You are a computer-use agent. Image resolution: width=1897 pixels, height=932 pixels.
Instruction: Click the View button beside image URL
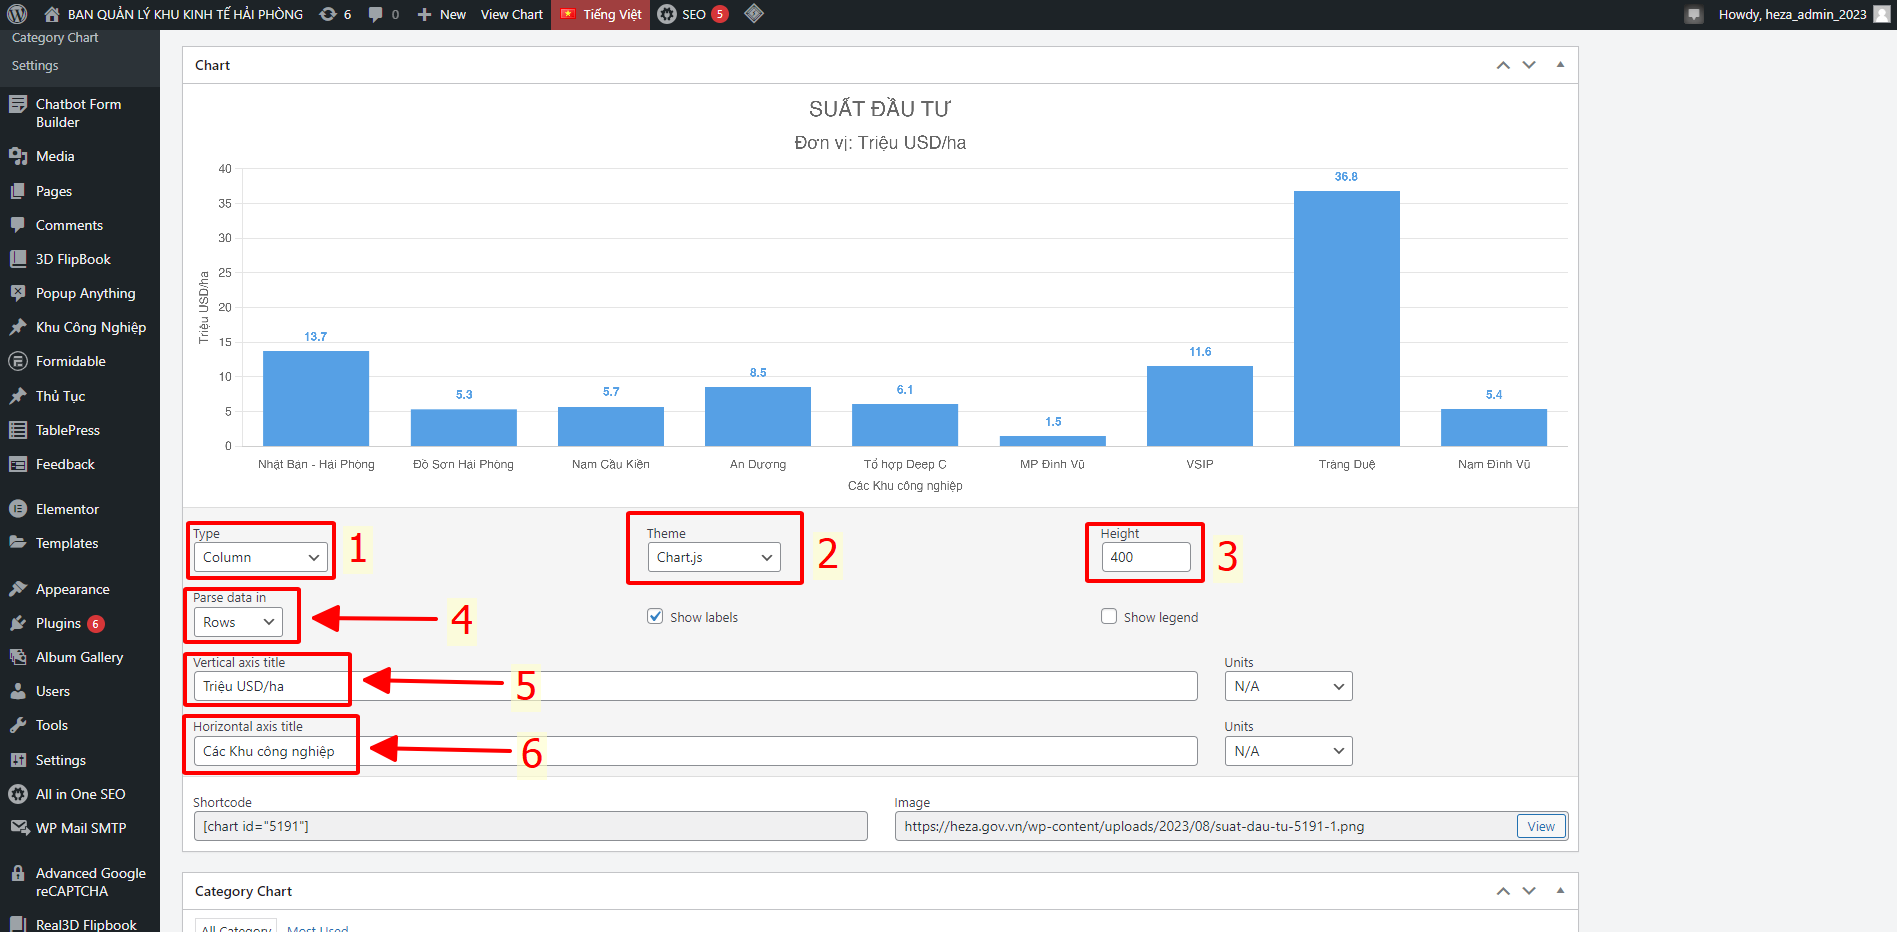1540,826
